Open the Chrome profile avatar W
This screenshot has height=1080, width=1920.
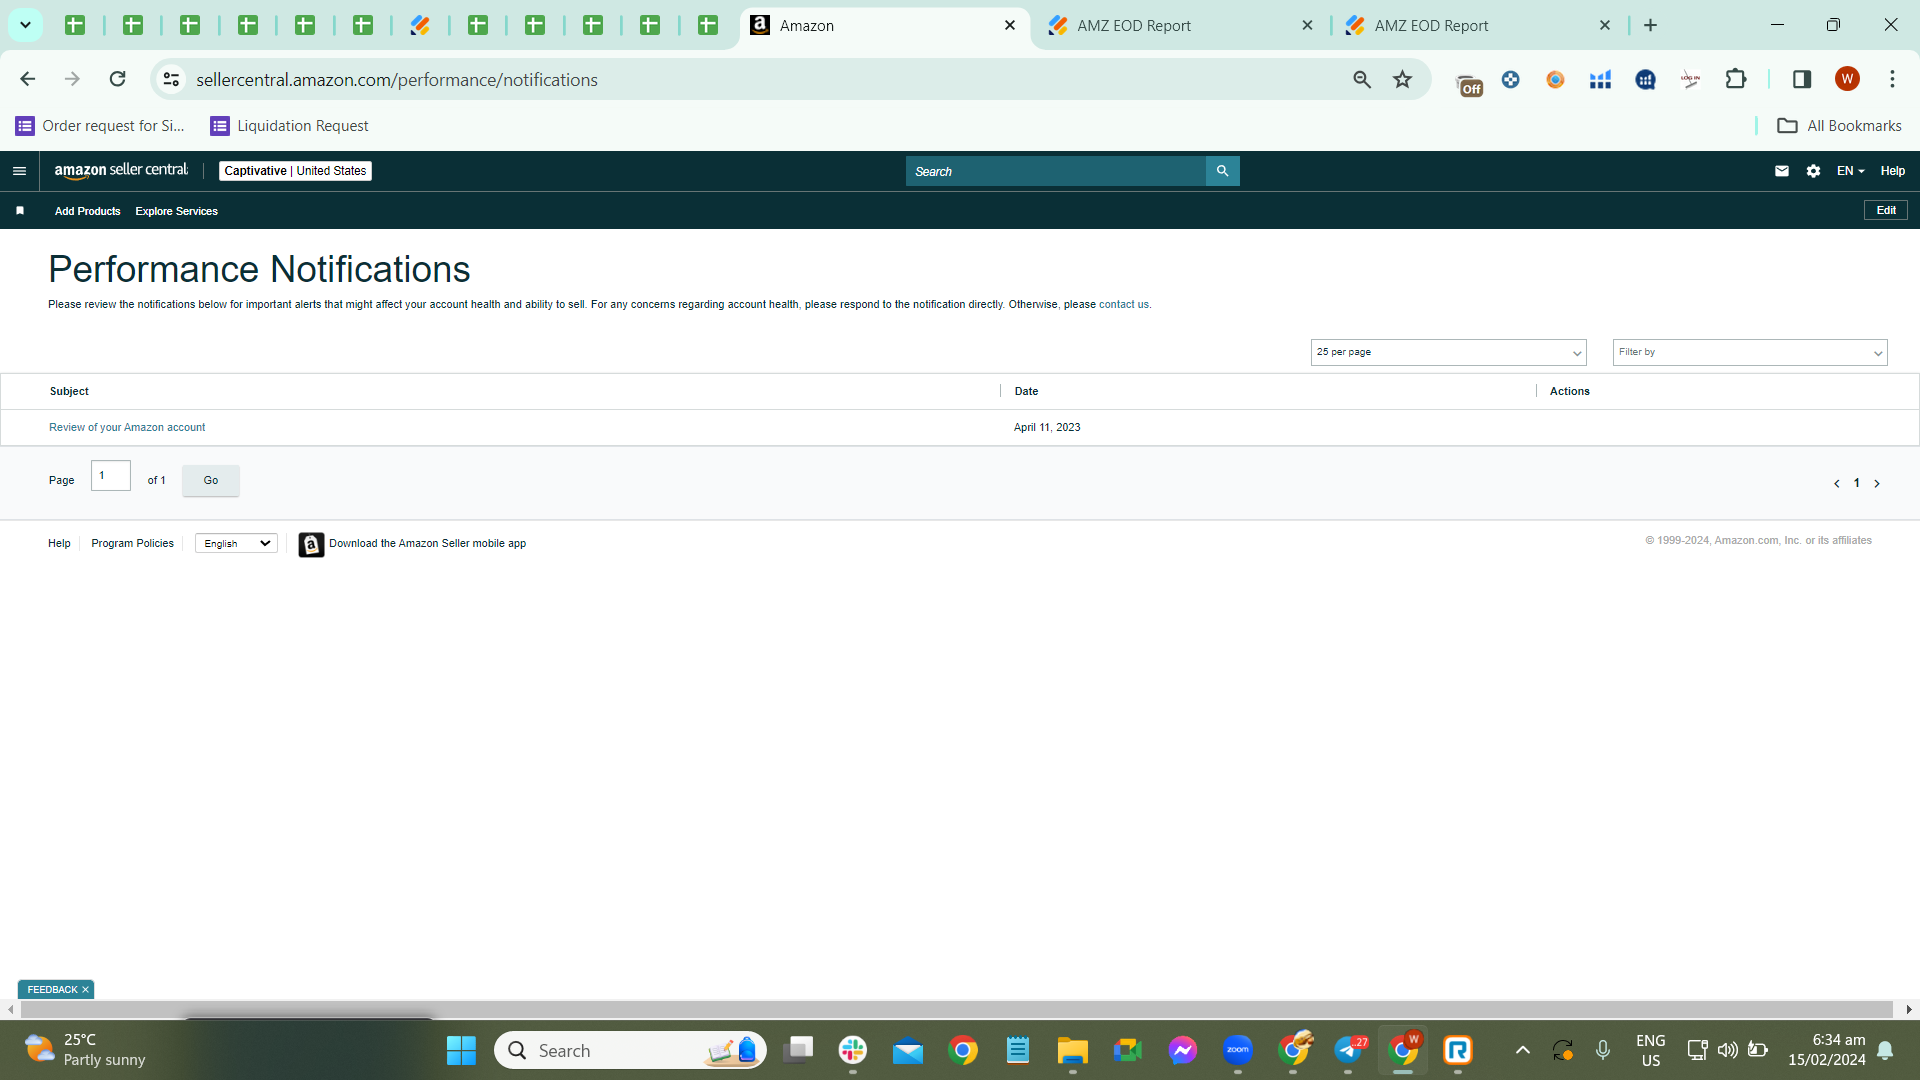(x=1847, y=79)
